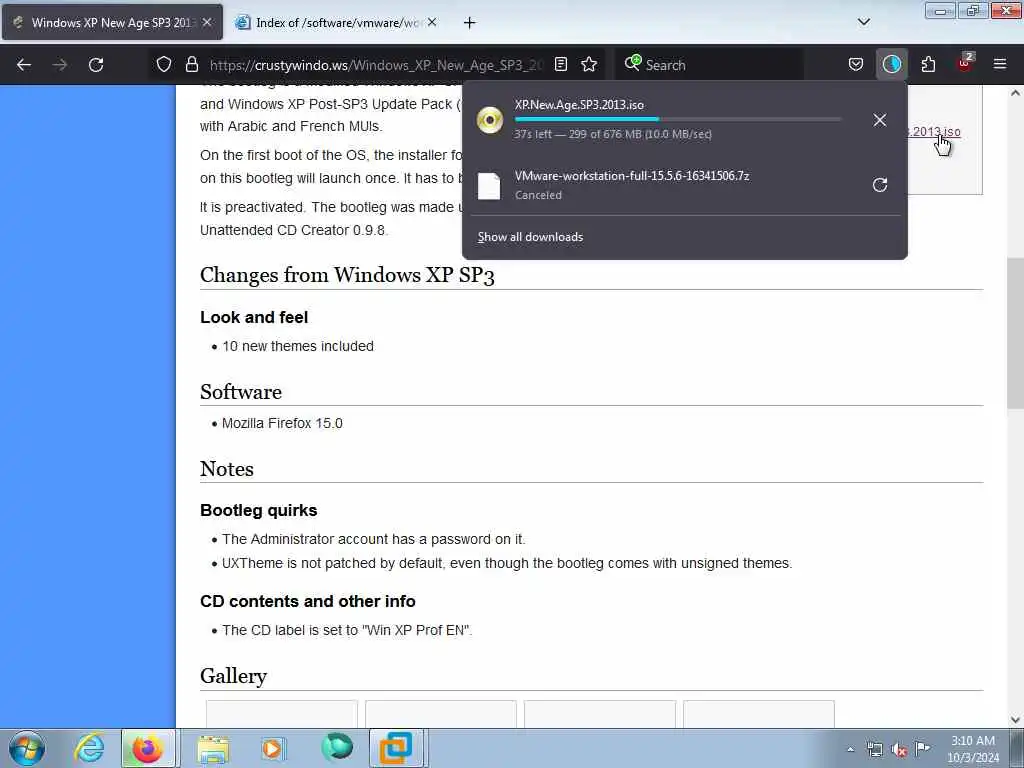This screenshot has width=1024, height=768.
Task: Click the VMware 7z file icon
Action: coord(489,186)
